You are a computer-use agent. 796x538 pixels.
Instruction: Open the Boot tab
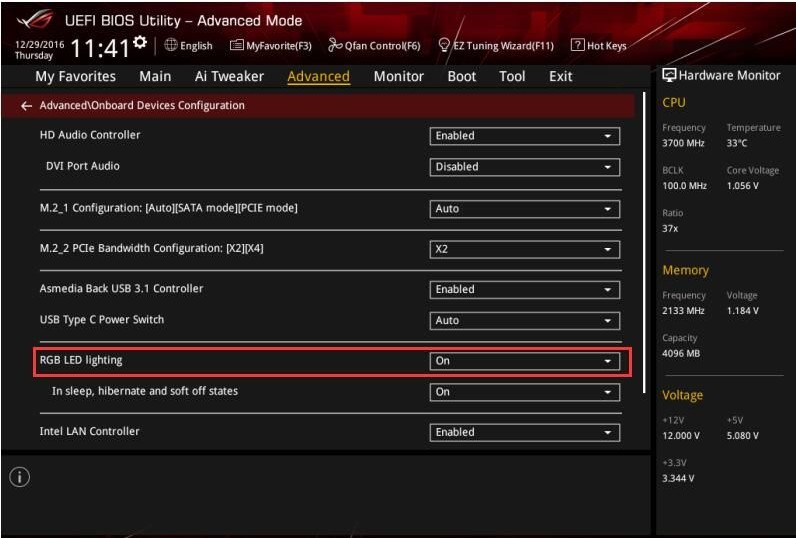click(x=461, y=76)
